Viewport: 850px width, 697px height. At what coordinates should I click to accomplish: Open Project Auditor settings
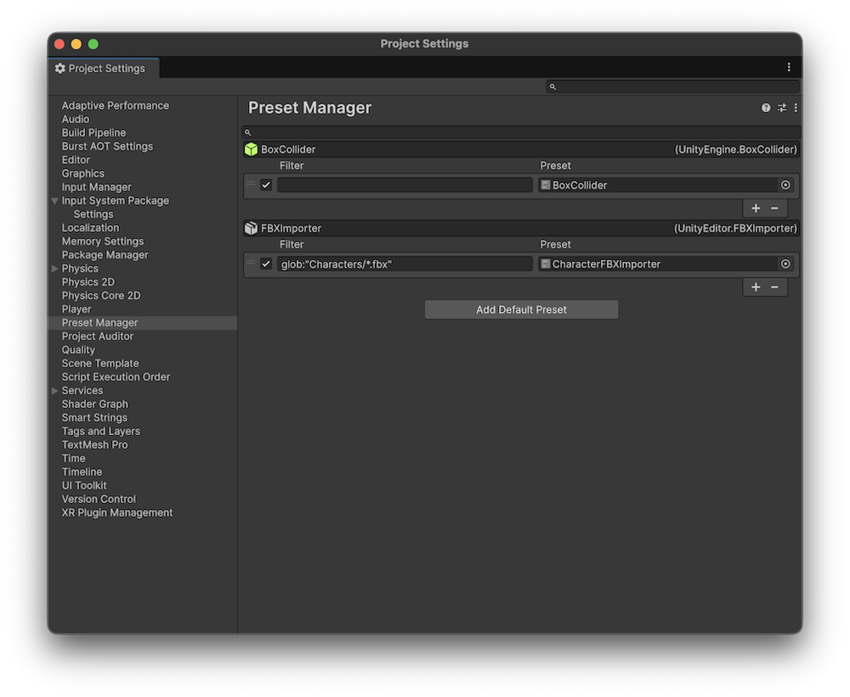tap(98, 337)
